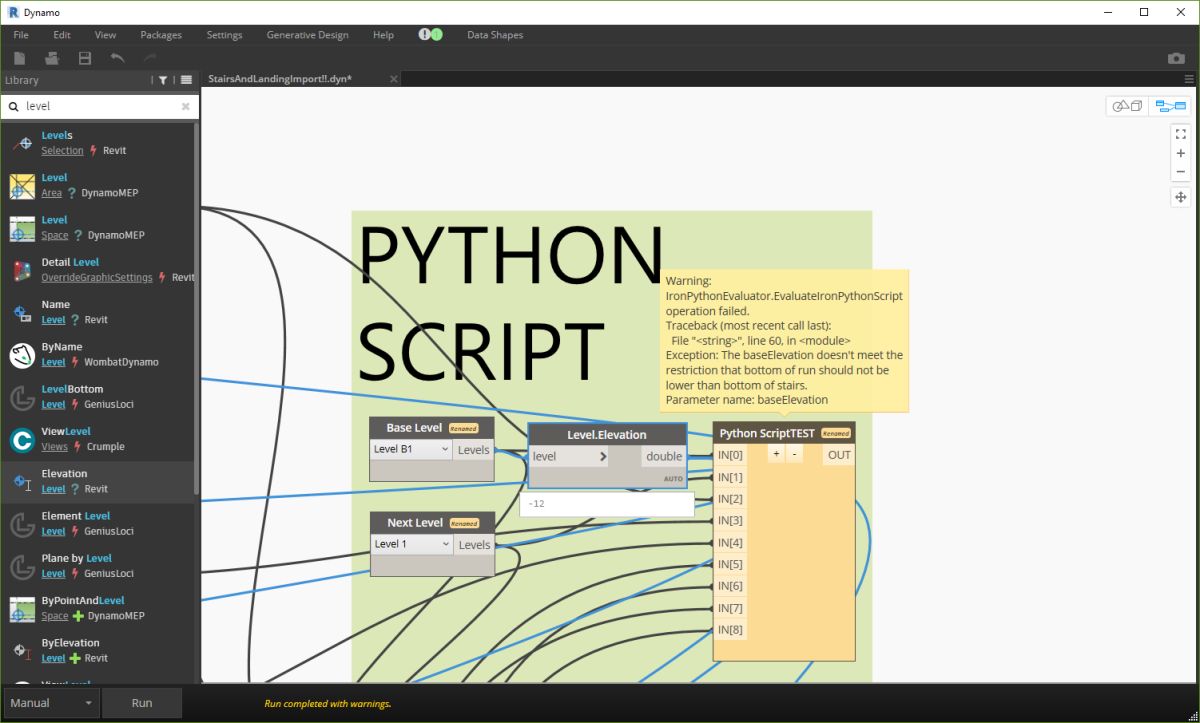Toggle the pan mode arrows icon
The width and height of the screenshot is (1200, 723).
pyautogui.click(x=1181, y=197)
